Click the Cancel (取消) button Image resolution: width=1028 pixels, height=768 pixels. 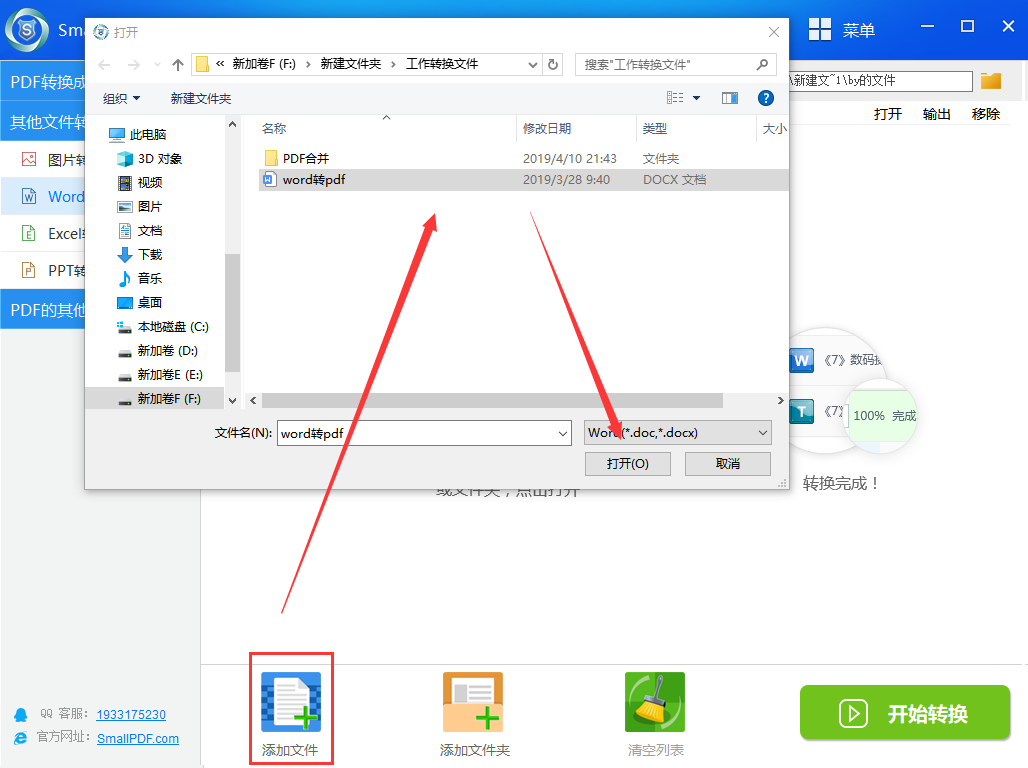[x=727, y=464]
